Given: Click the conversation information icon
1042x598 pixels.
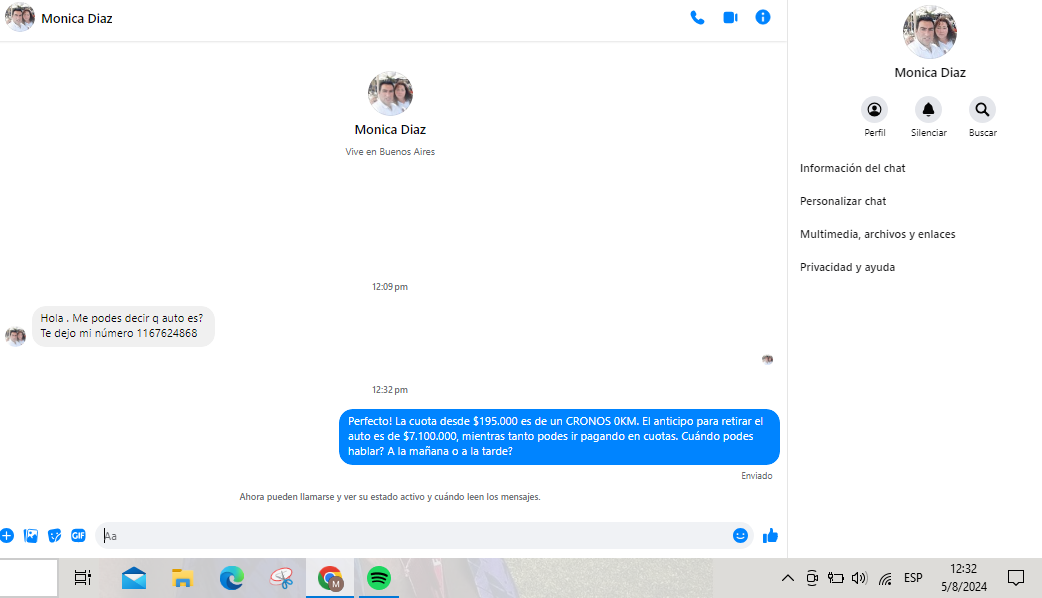Looking at the screenshot, I should point(763,18).
